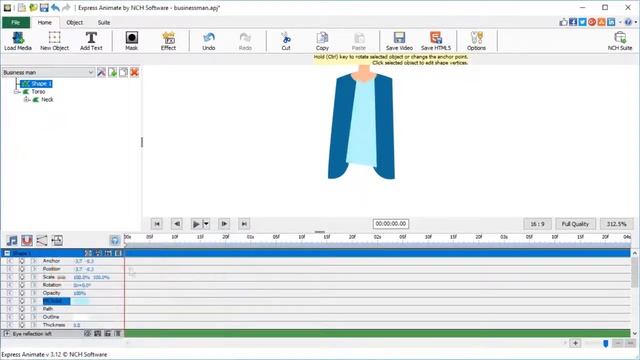This screenshot has width=640, height=360.
Task: Click the thumbs-up like icon
Action: coord(564,22)
